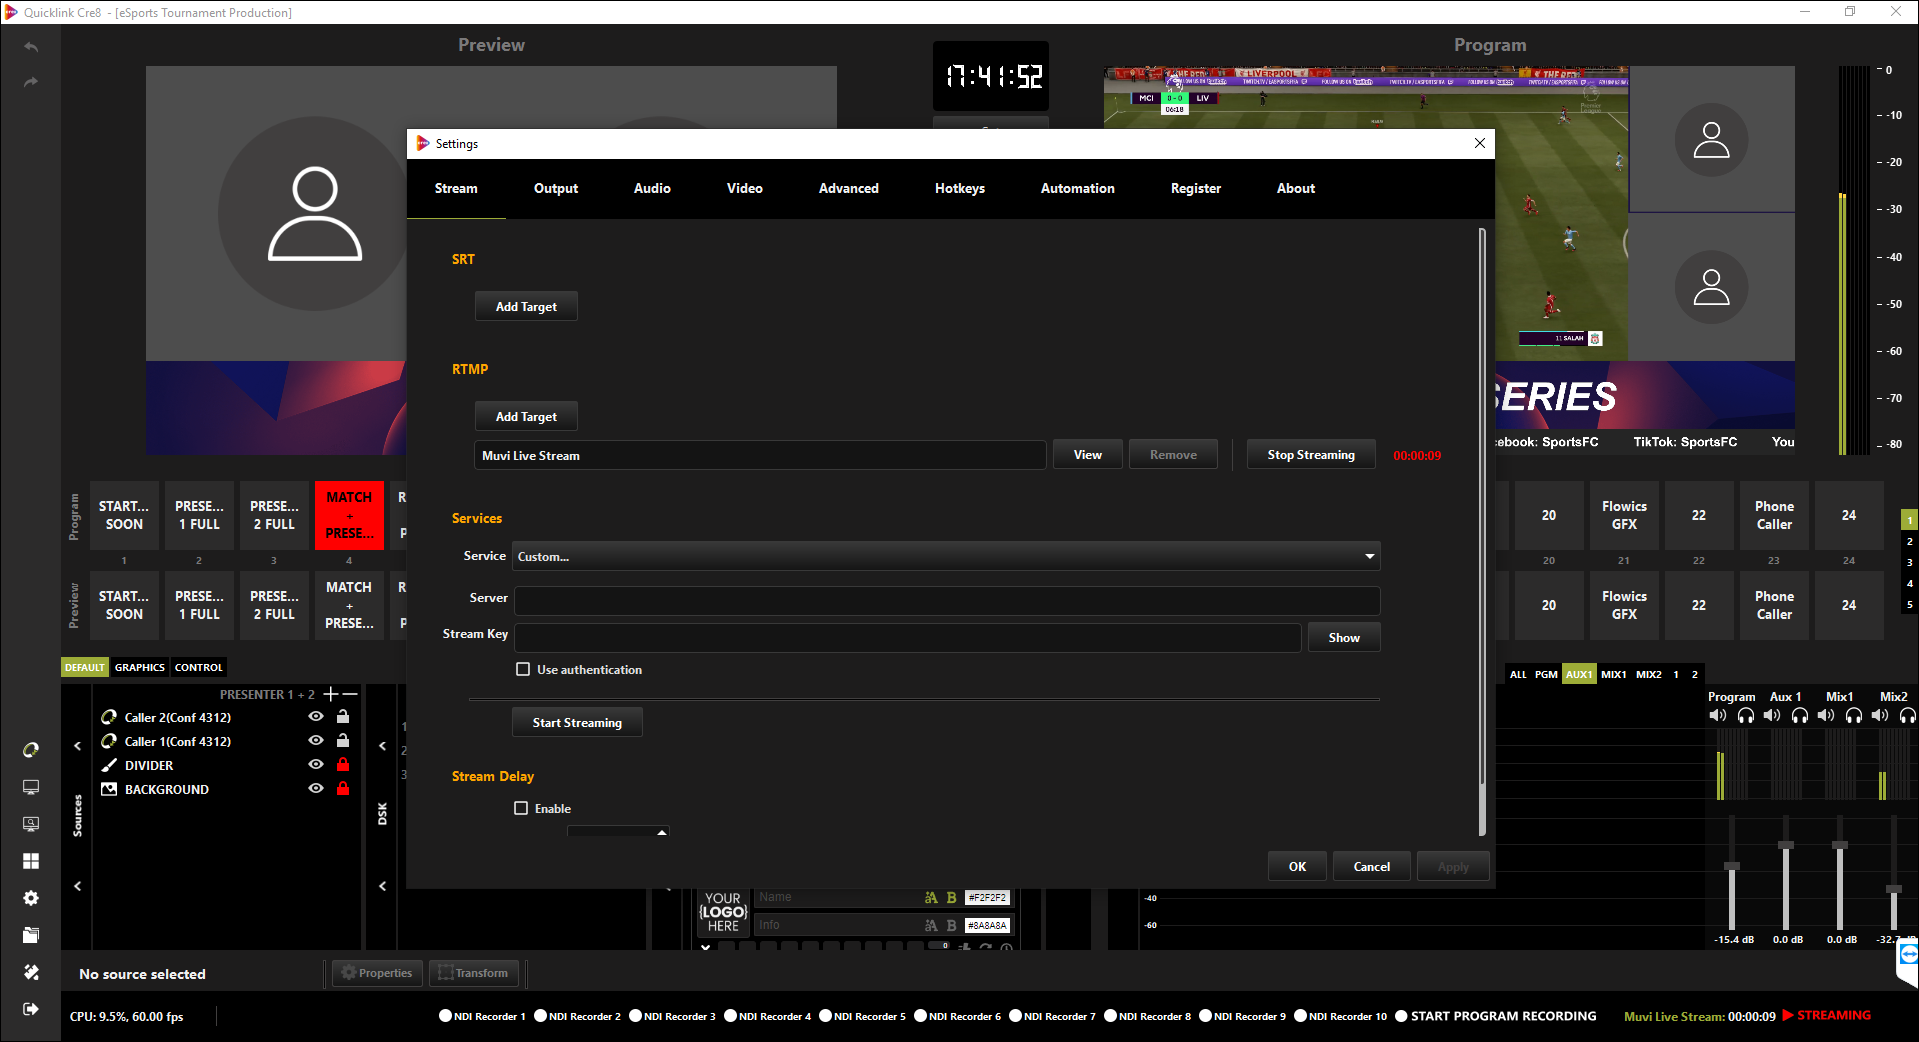Image resolution: width=1919 pixels, height=1042 pixels.
Task: Click the undo arrow at top left
Action: click(31, 47)
